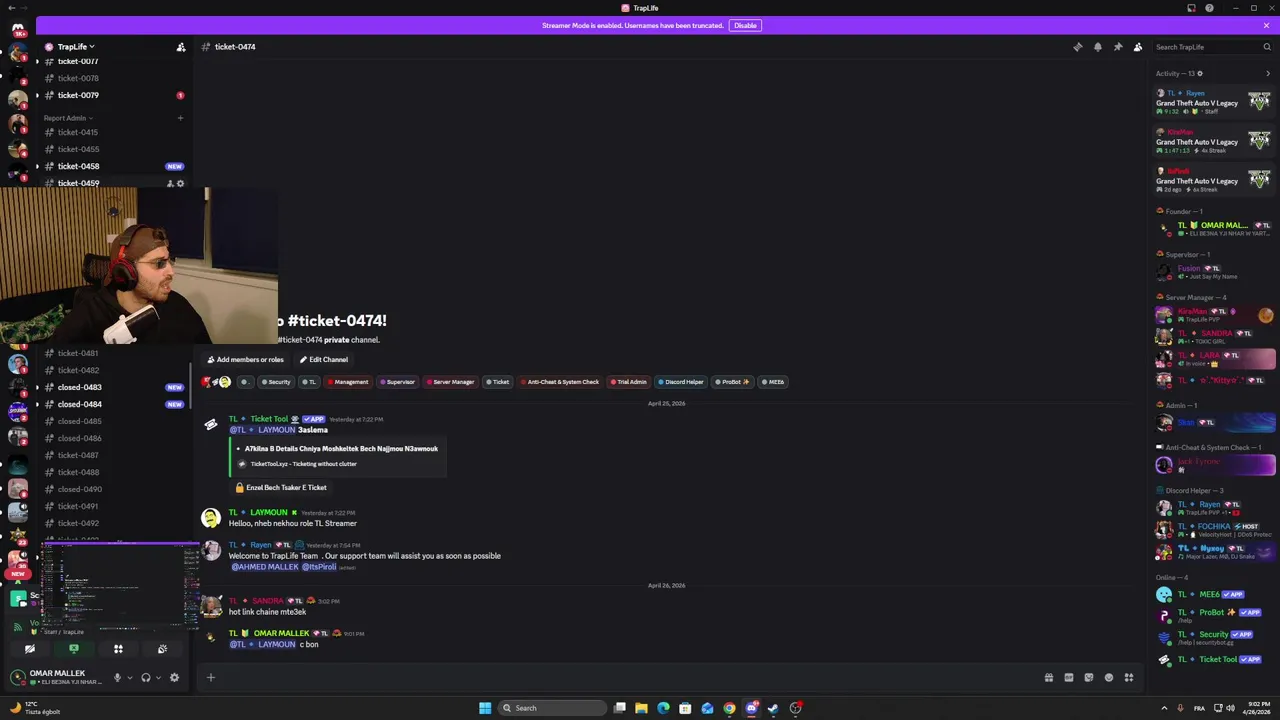Select the Server Manager role tag

click(x=450, y=382)
